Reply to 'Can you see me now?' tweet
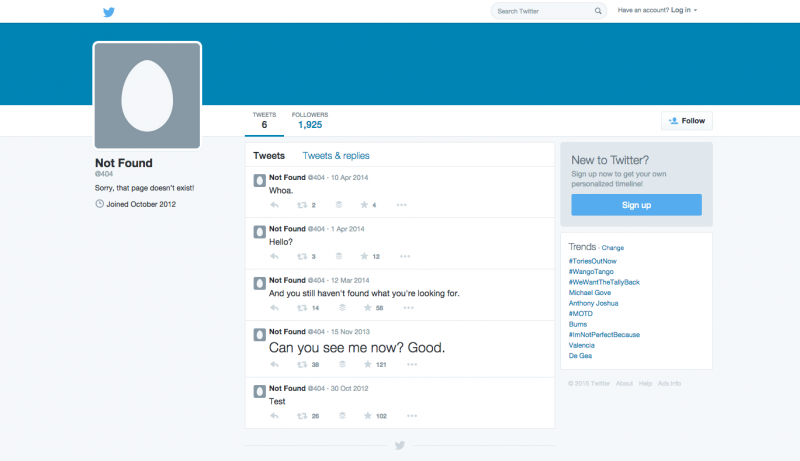 pyautogui.click(x=274, y=365)
